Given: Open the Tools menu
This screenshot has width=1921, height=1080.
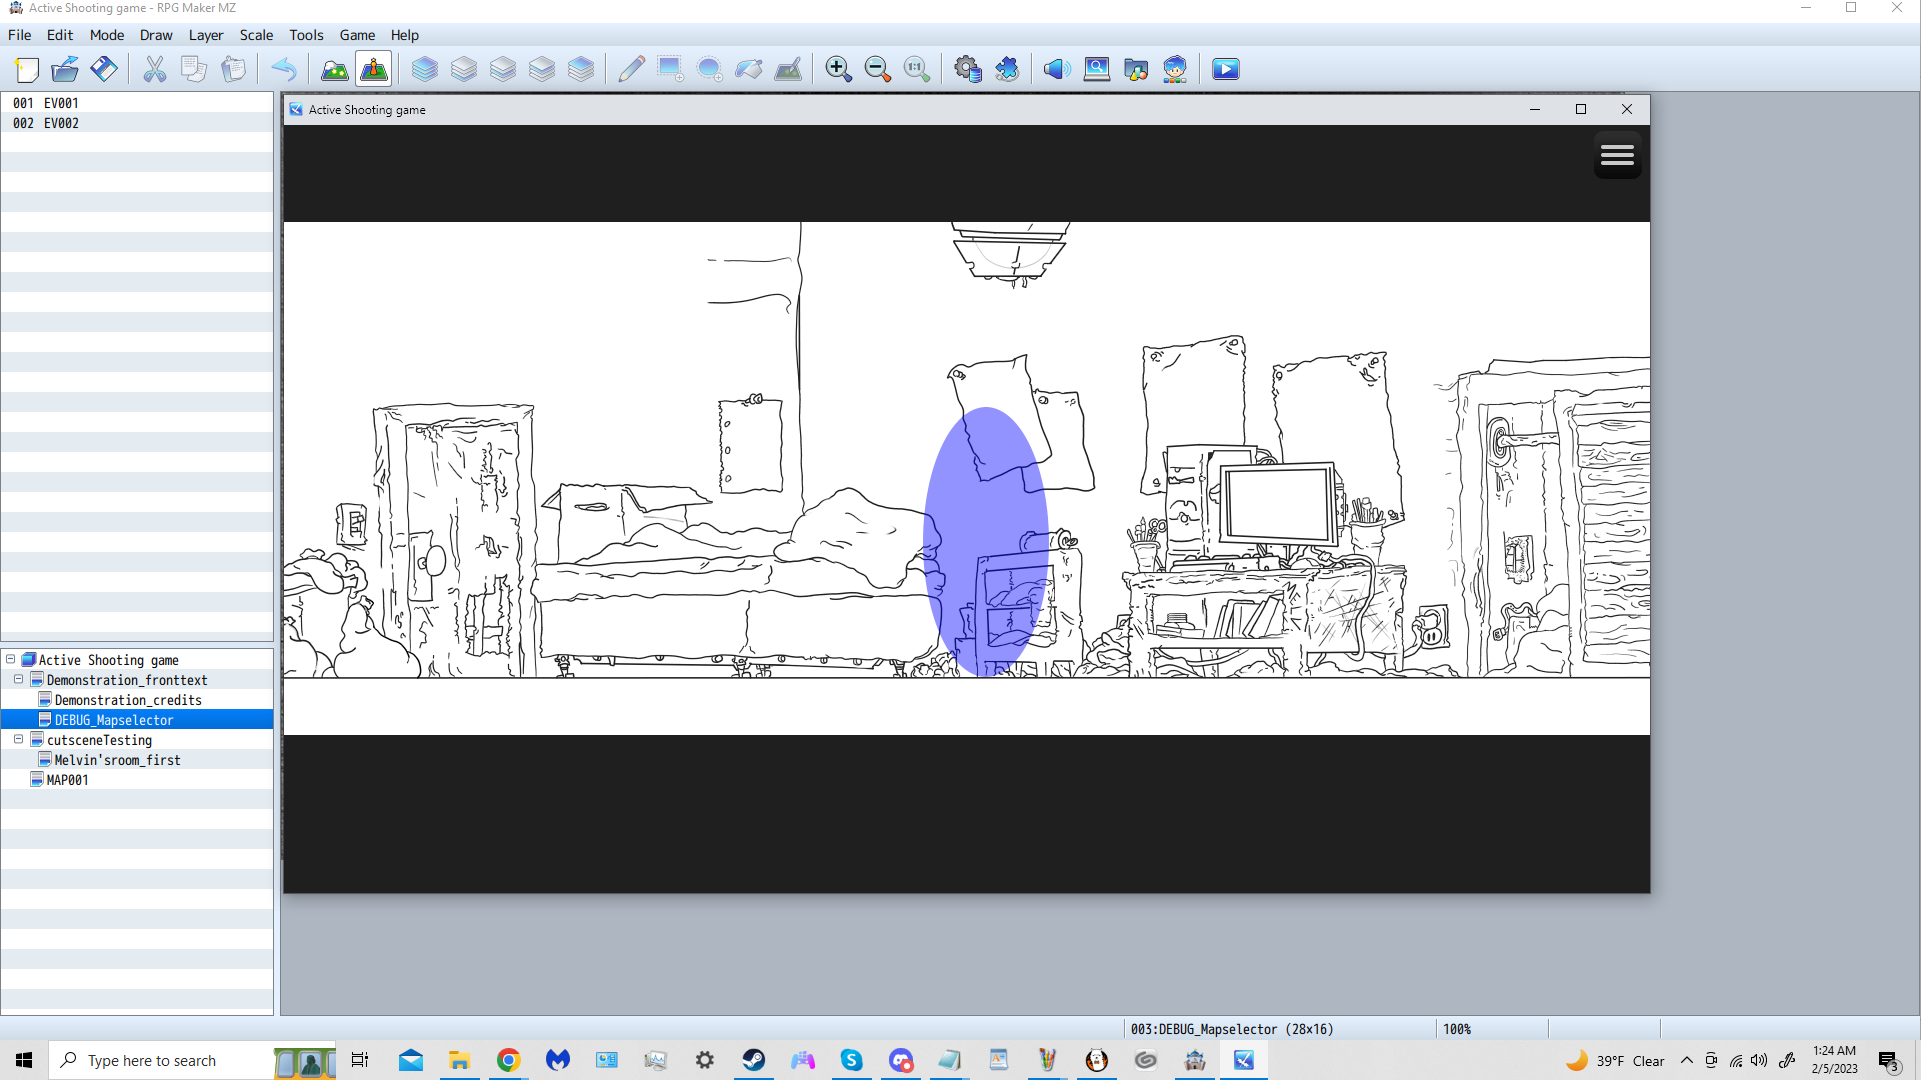Looking at the screenshot, I should tap(306, 35).
